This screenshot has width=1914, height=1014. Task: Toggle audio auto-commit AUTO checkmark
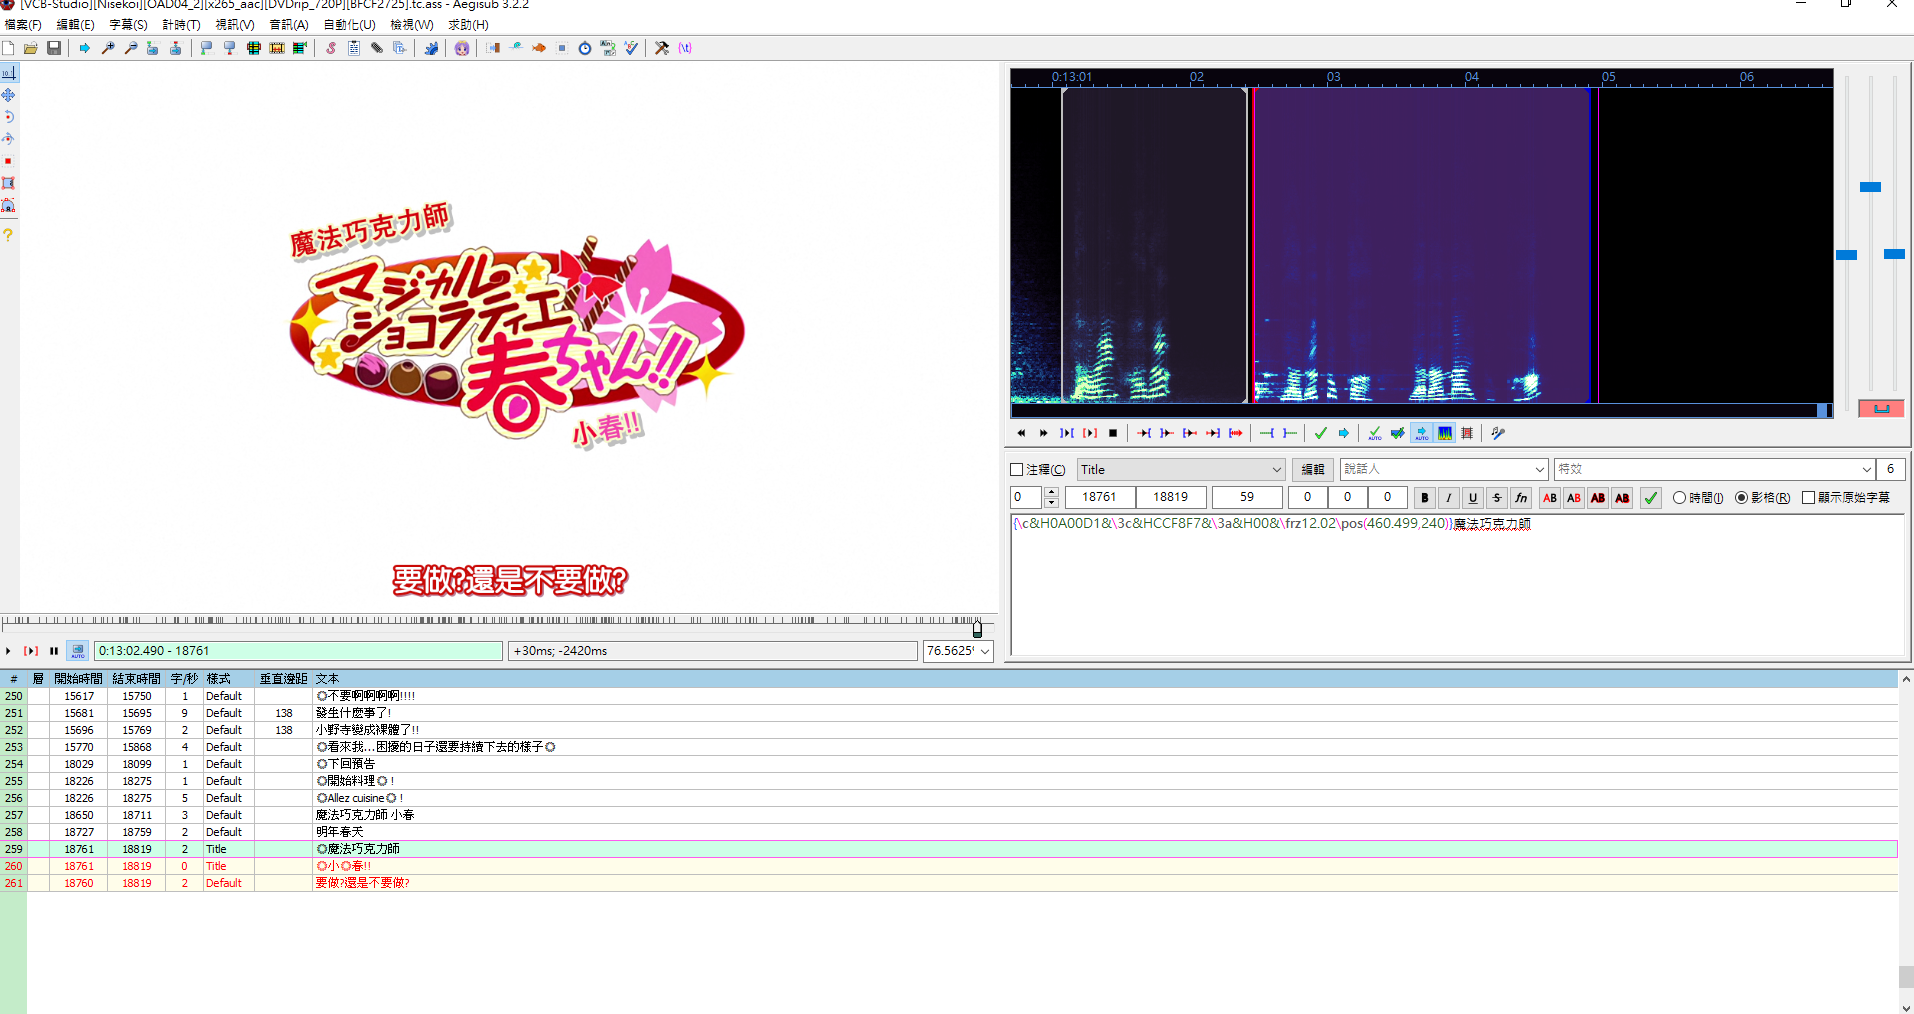coord(1375,433)
